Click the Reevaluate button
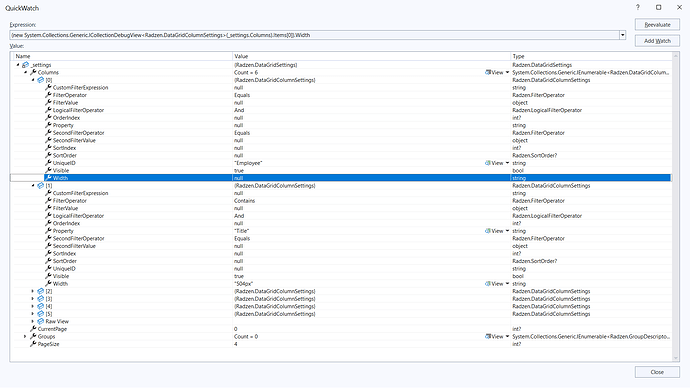690x388 pixels. (x=657, y=25)
